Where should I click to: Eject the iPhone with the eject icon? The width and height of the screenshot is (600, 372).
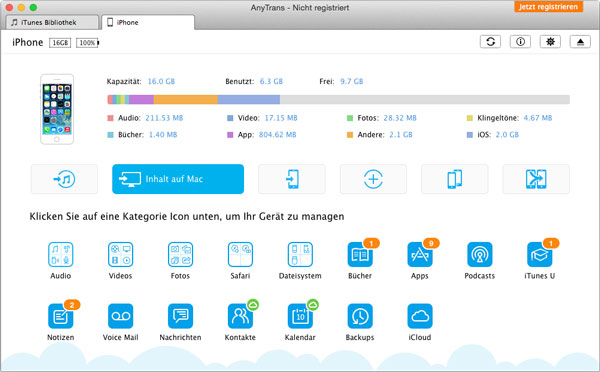pos(580,42)
